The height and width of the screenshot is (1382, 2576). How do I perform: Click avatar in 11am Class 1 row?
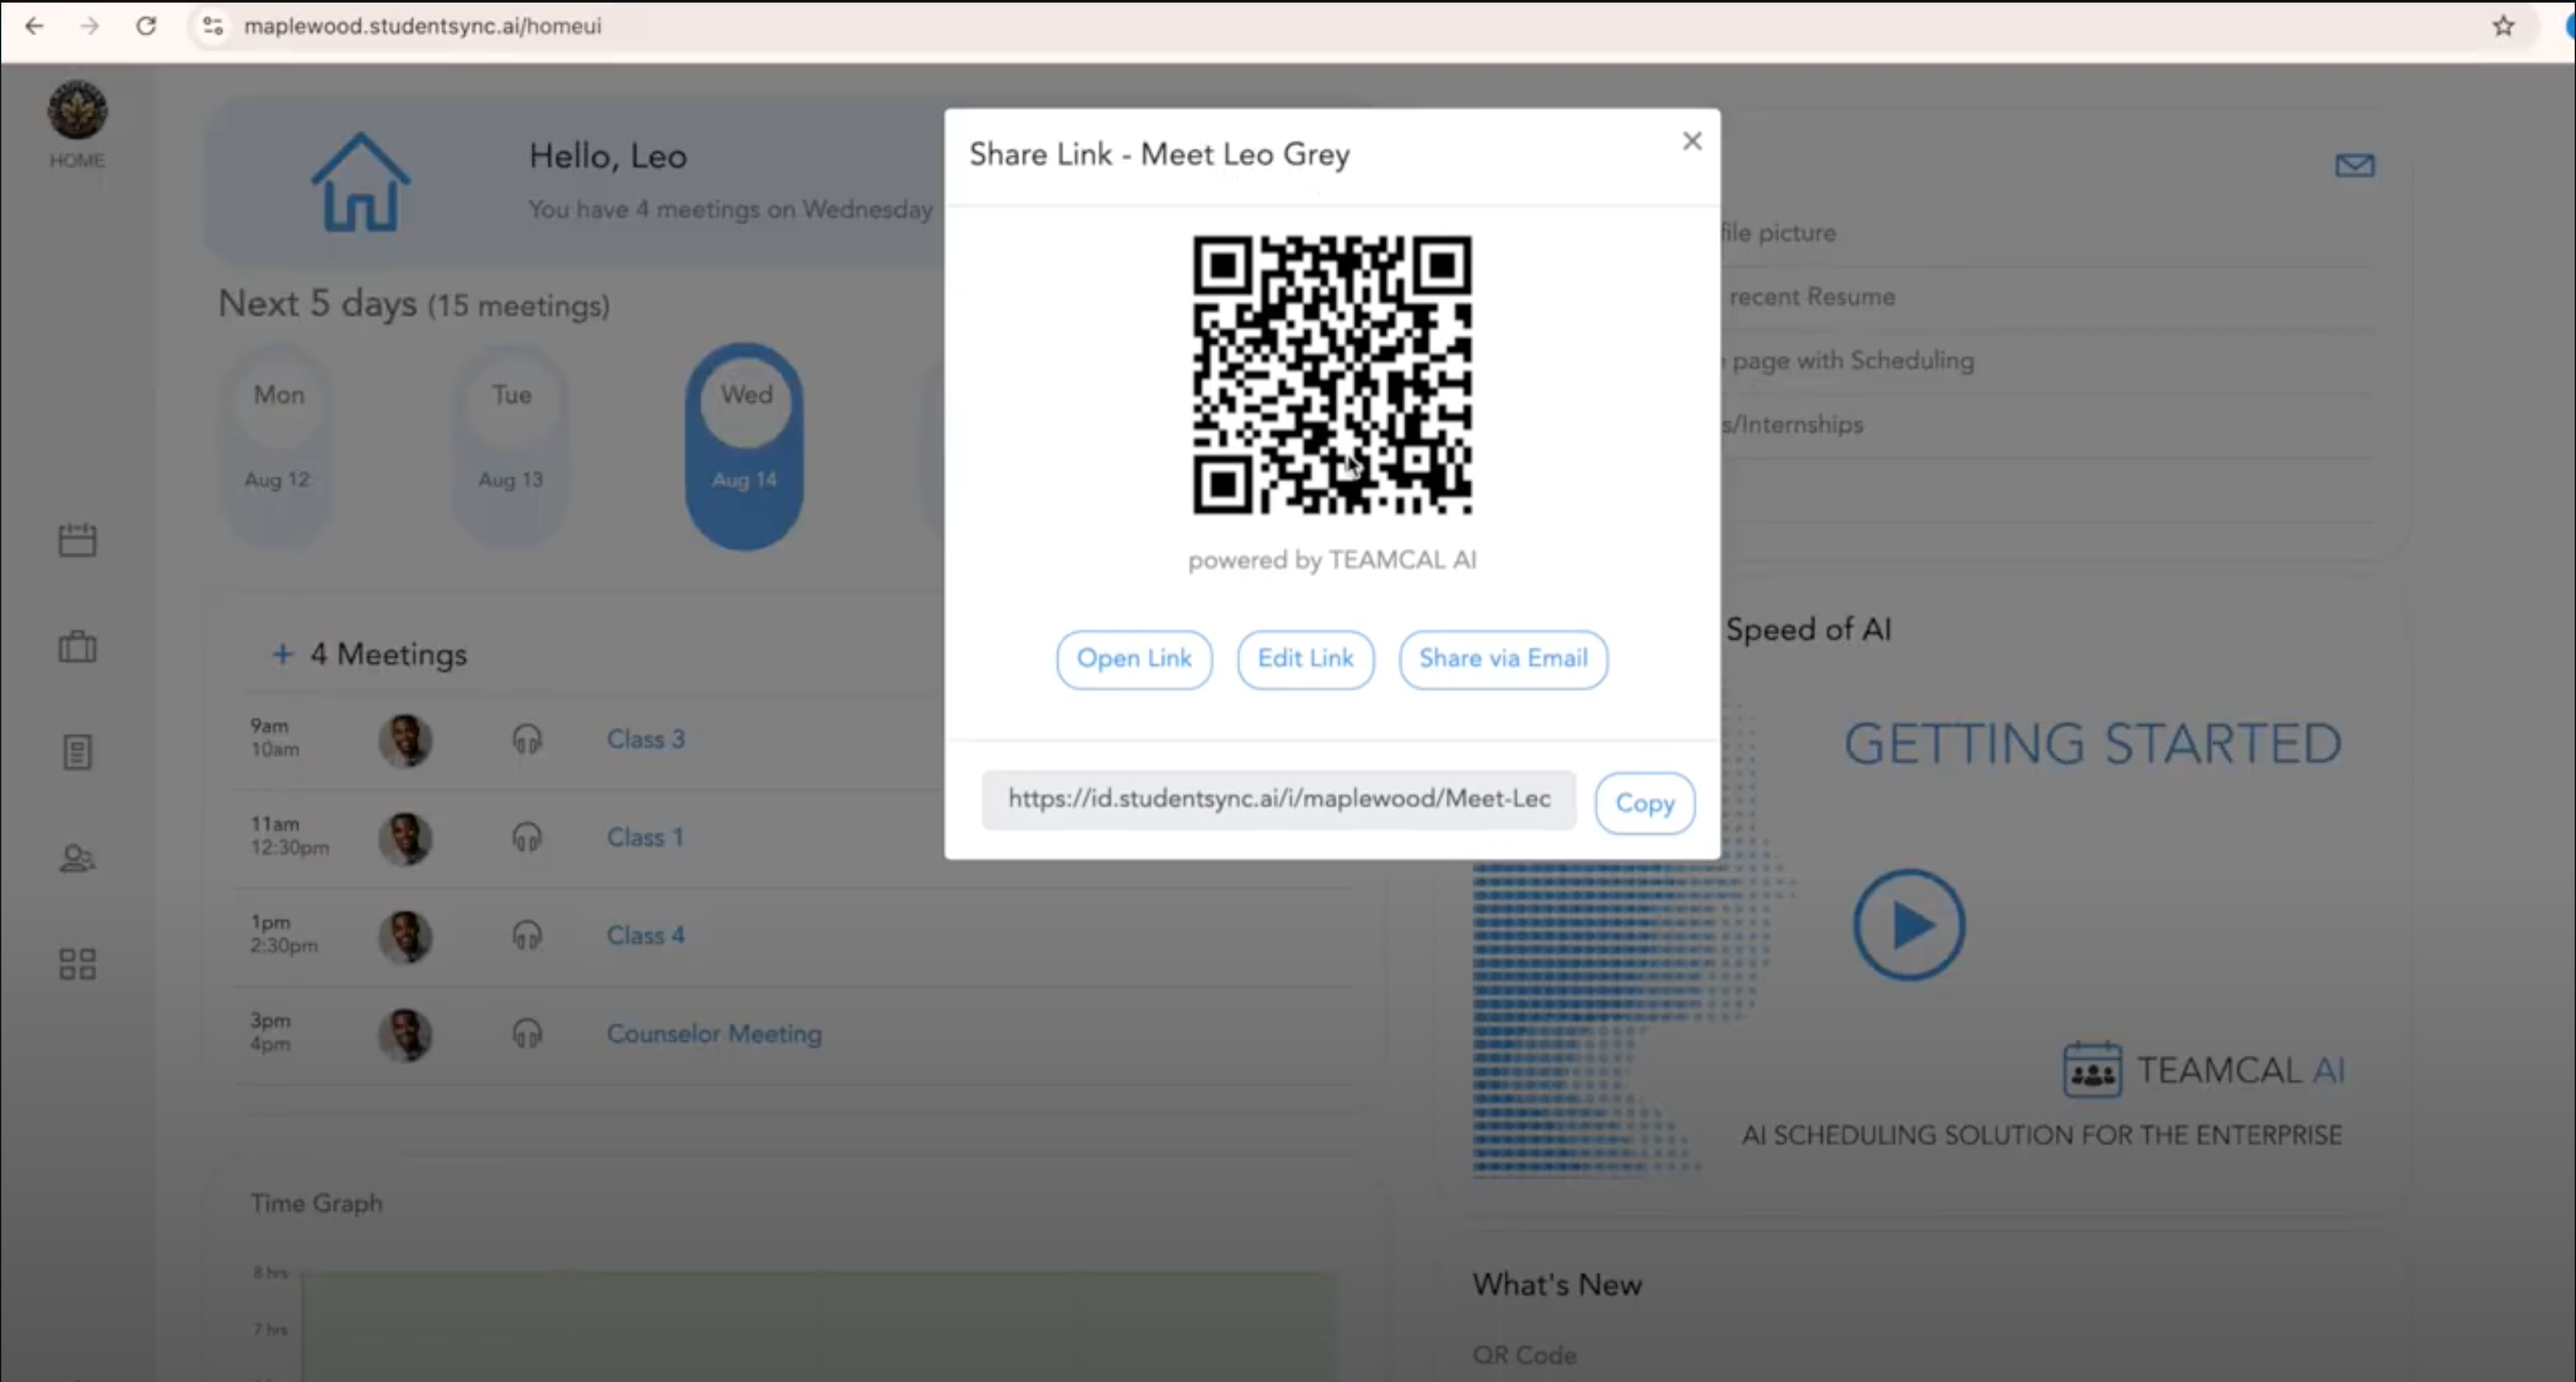pyautogui.click(x=405, y=838)
